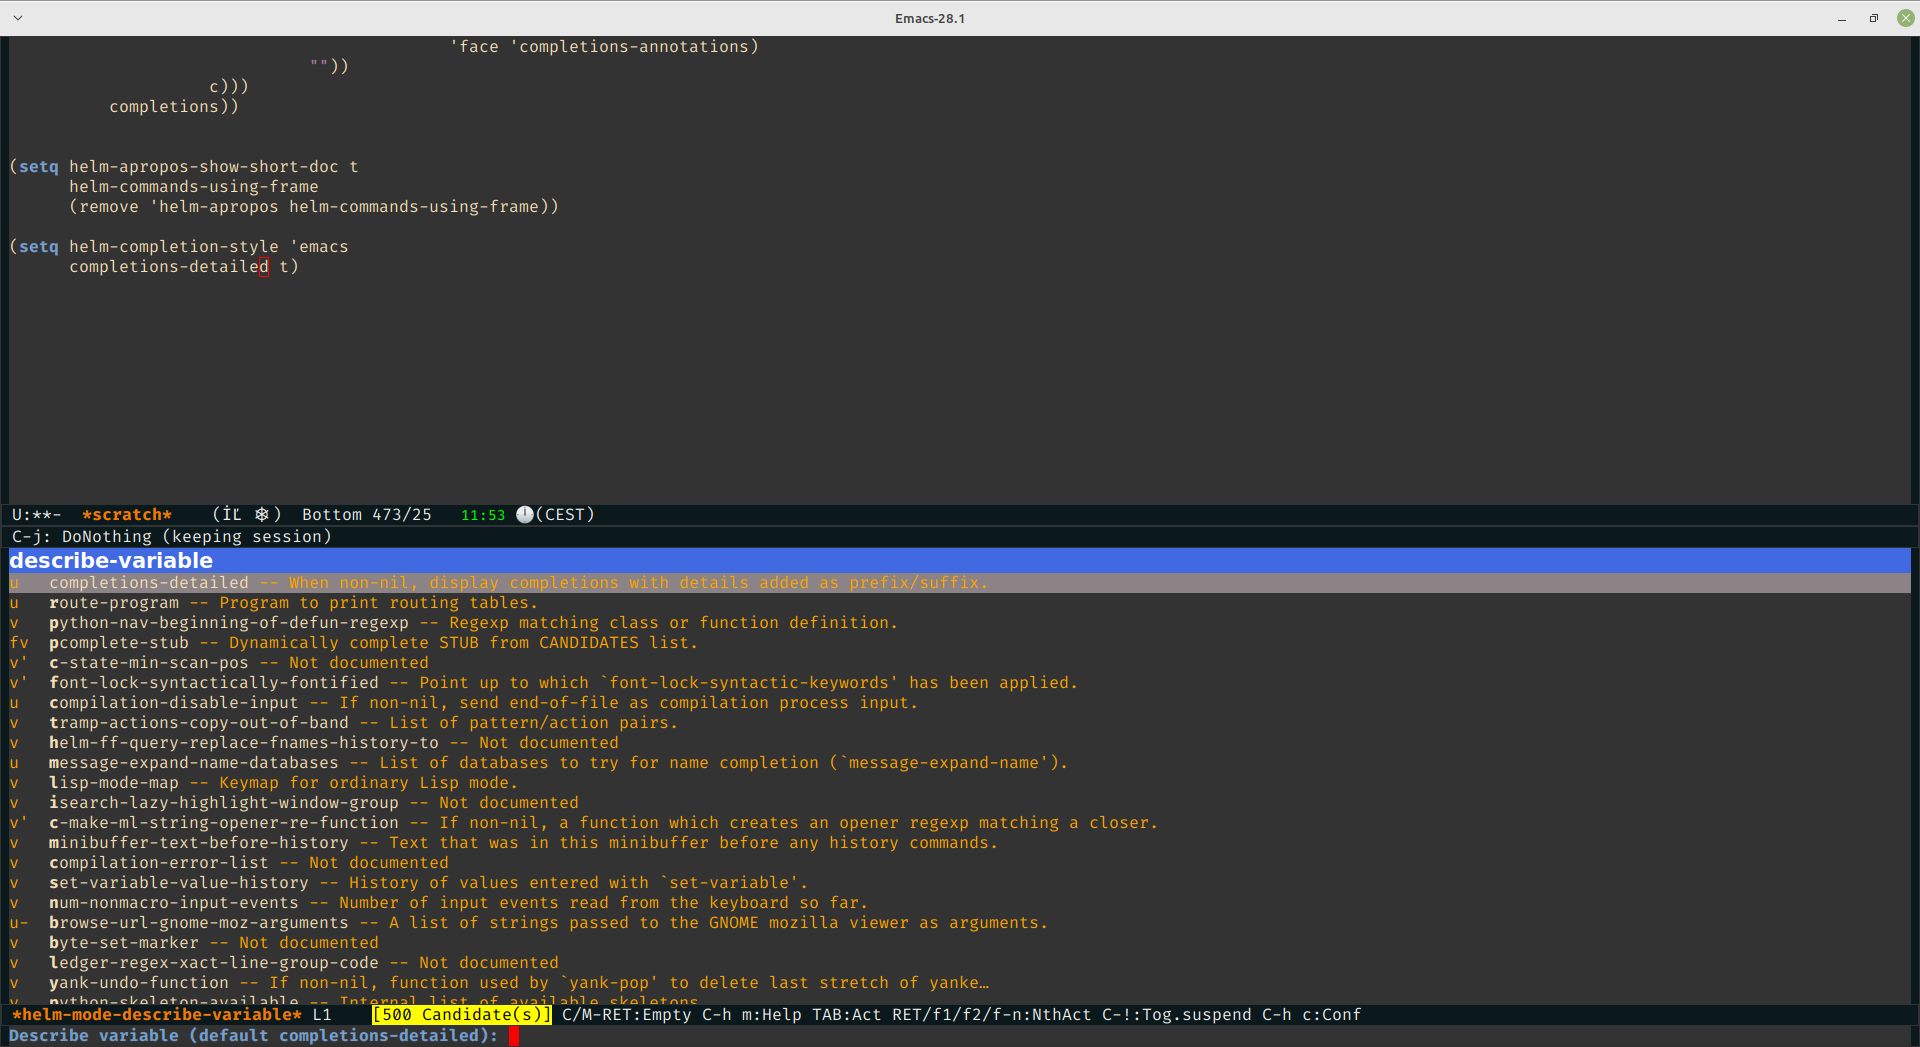The width and height of the screenshot is (1920, 1047).
Task: Click the 11:53 time display
Action: pos(483,515)
